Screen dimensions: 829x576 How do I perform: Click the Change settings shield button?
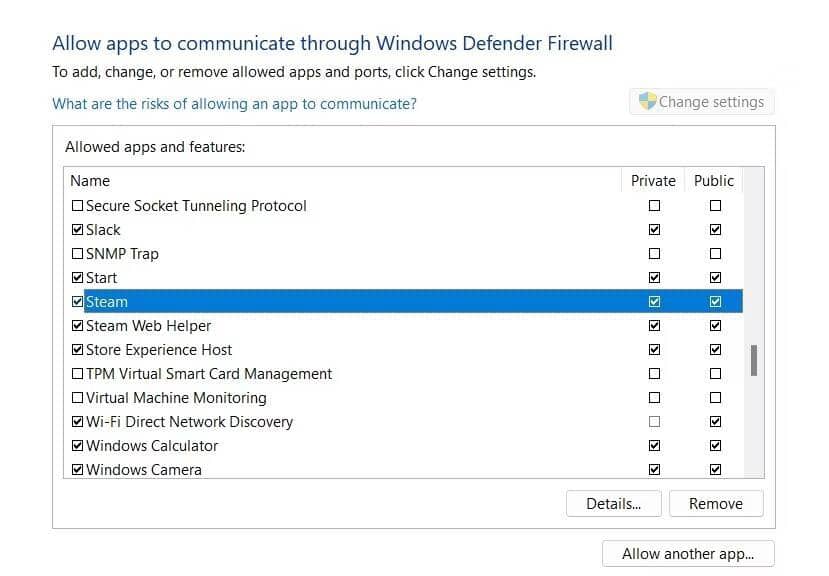(701, 102)
